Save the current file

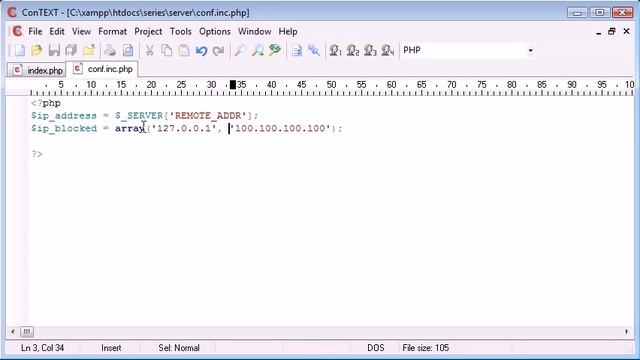[x=54, y=50]
